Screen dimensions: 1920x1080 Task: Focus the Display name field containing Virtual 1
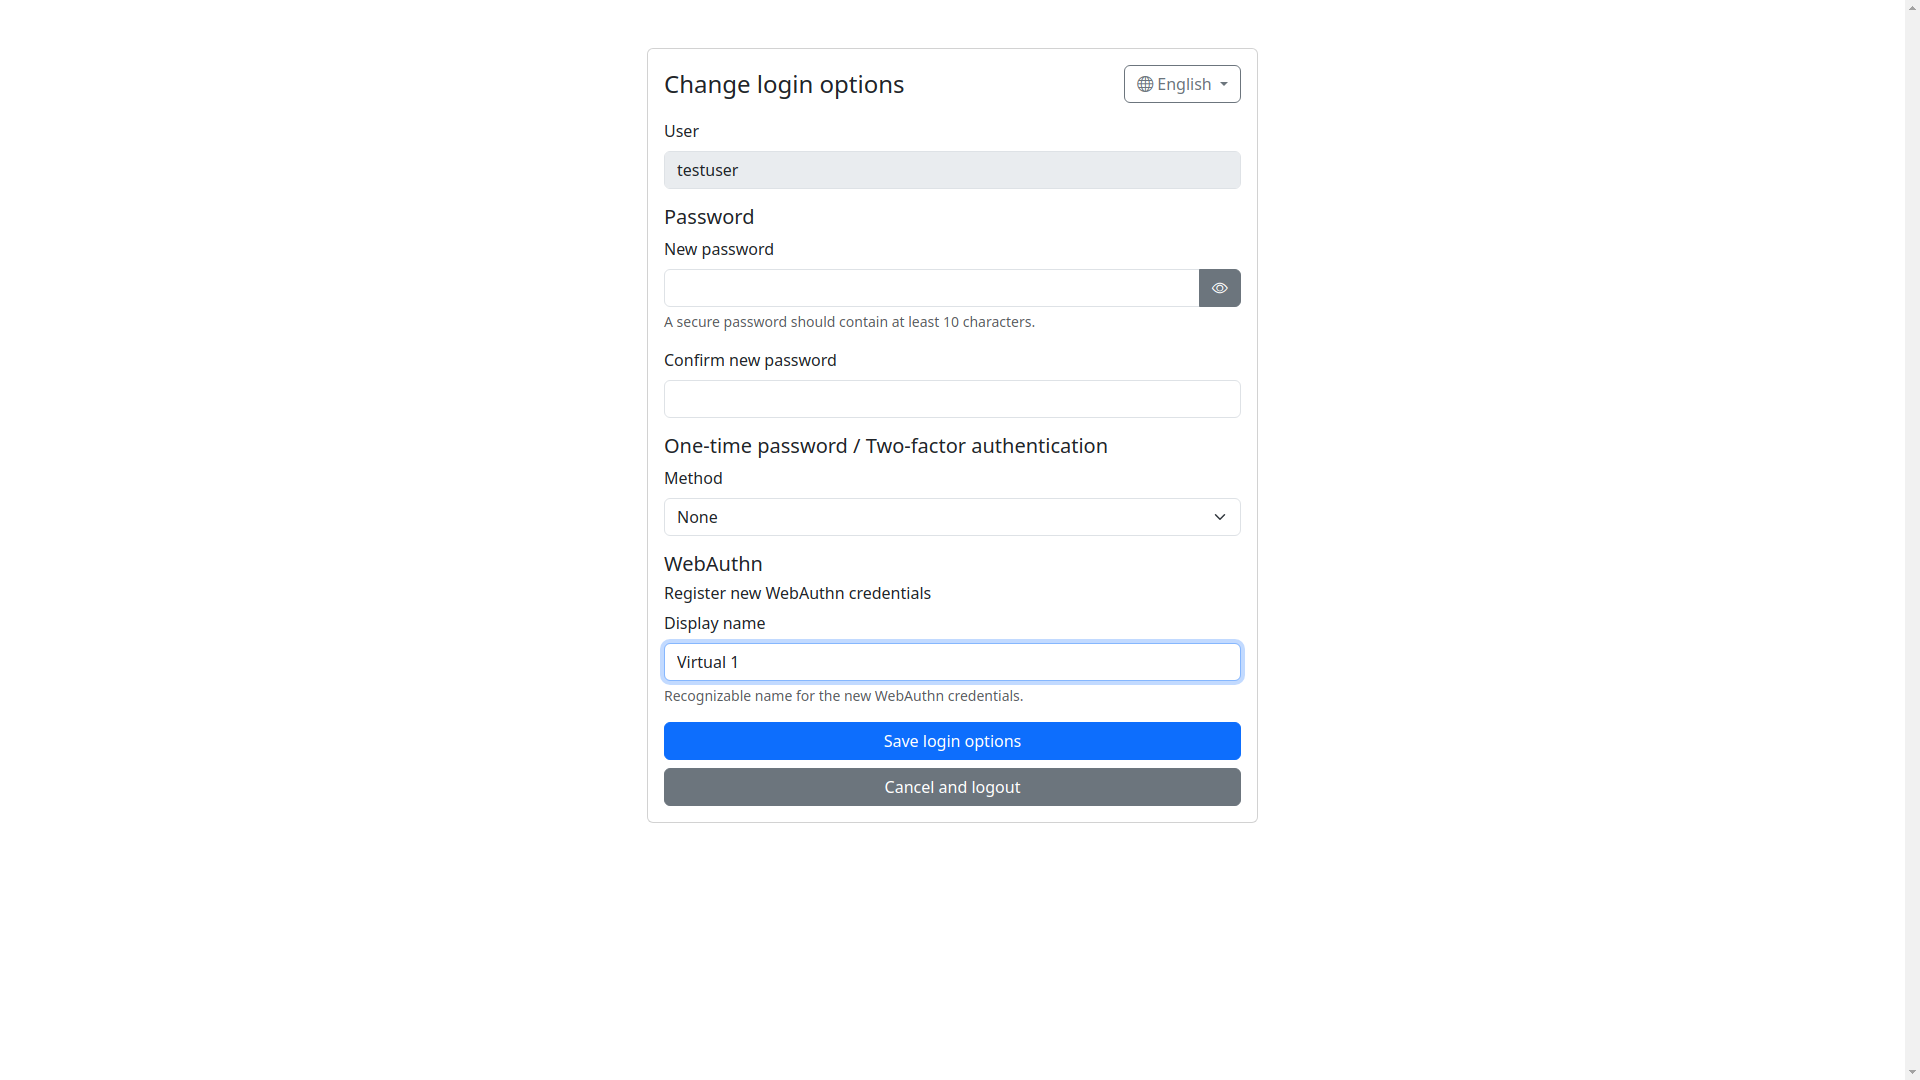pyautogui.click(x=952, y=662)
